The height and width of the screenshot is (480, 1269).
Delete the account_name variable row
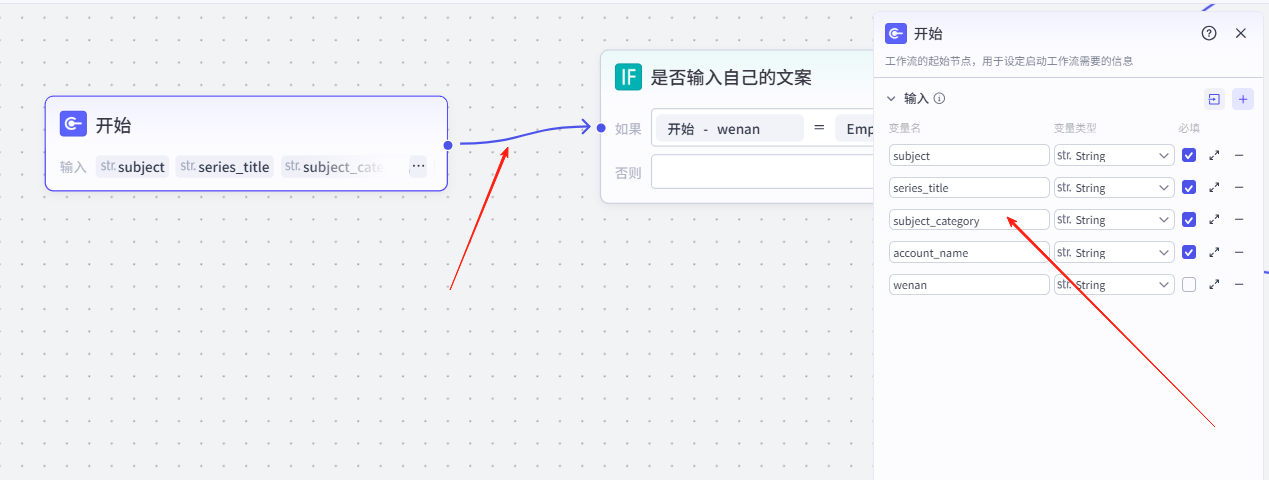1239,253
